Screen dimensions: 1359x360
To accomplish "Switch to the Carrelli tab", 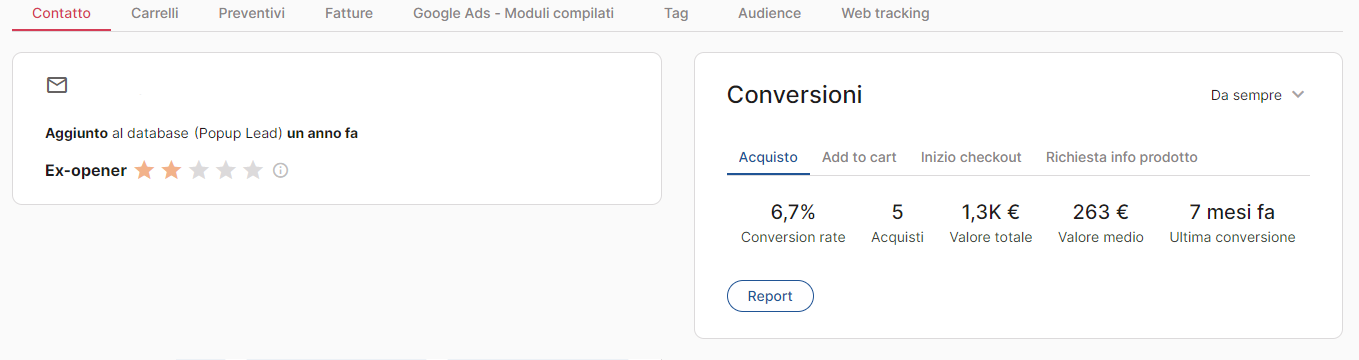I will tap(155, 14).
